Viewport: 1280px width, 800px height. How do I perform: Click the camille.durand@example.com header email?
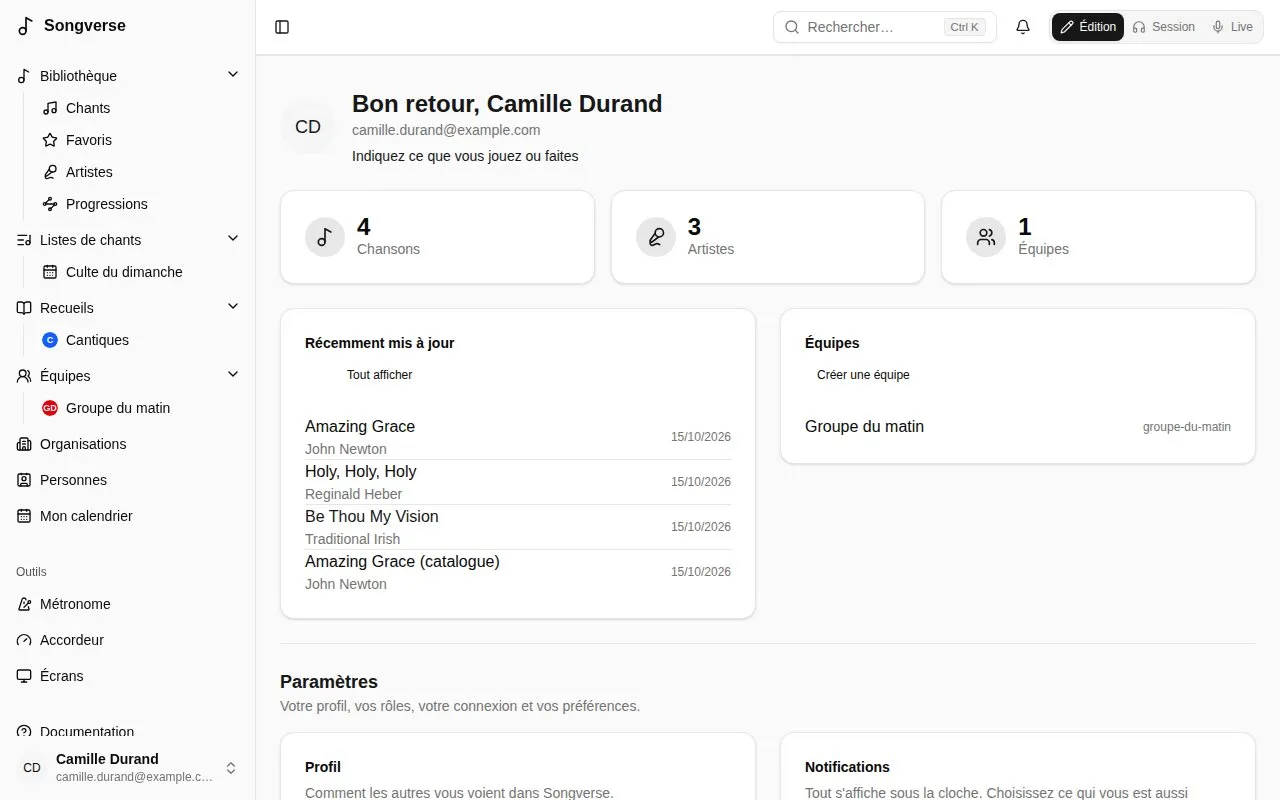pyautogui.click(x=446, y=130)
